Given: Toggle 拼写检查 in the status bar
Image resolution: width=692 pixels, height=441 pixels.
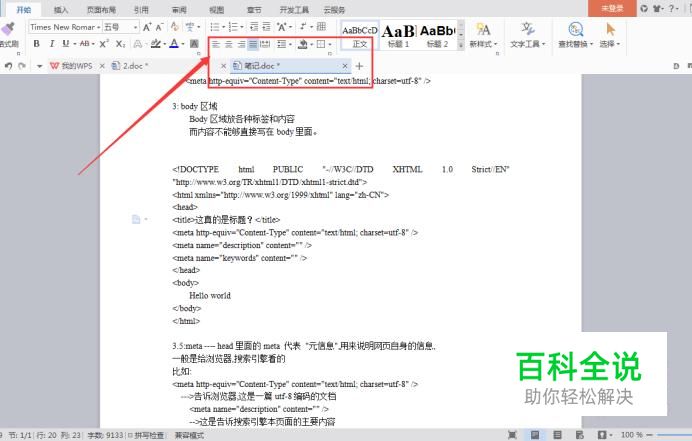Looking at the screenshot, I should point(146,436).
